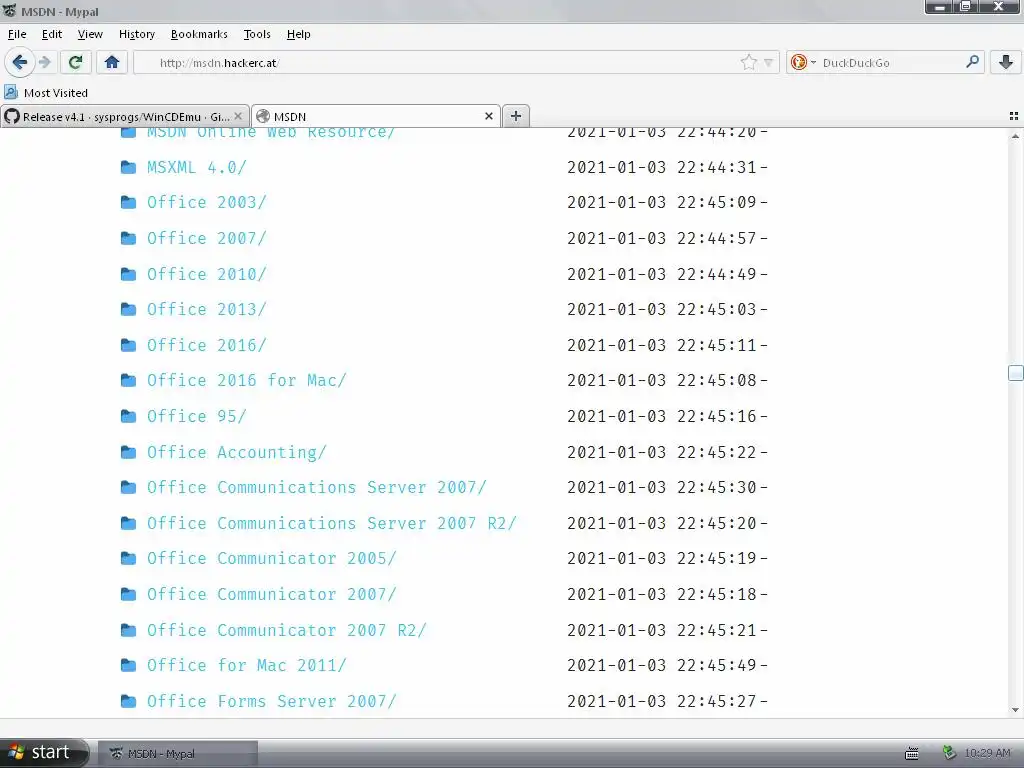The width and height of the screenshot is (1024, 768).
Task: Click the Office 95/ timestamp 22:45:16
Action: [x=716, y=416]
